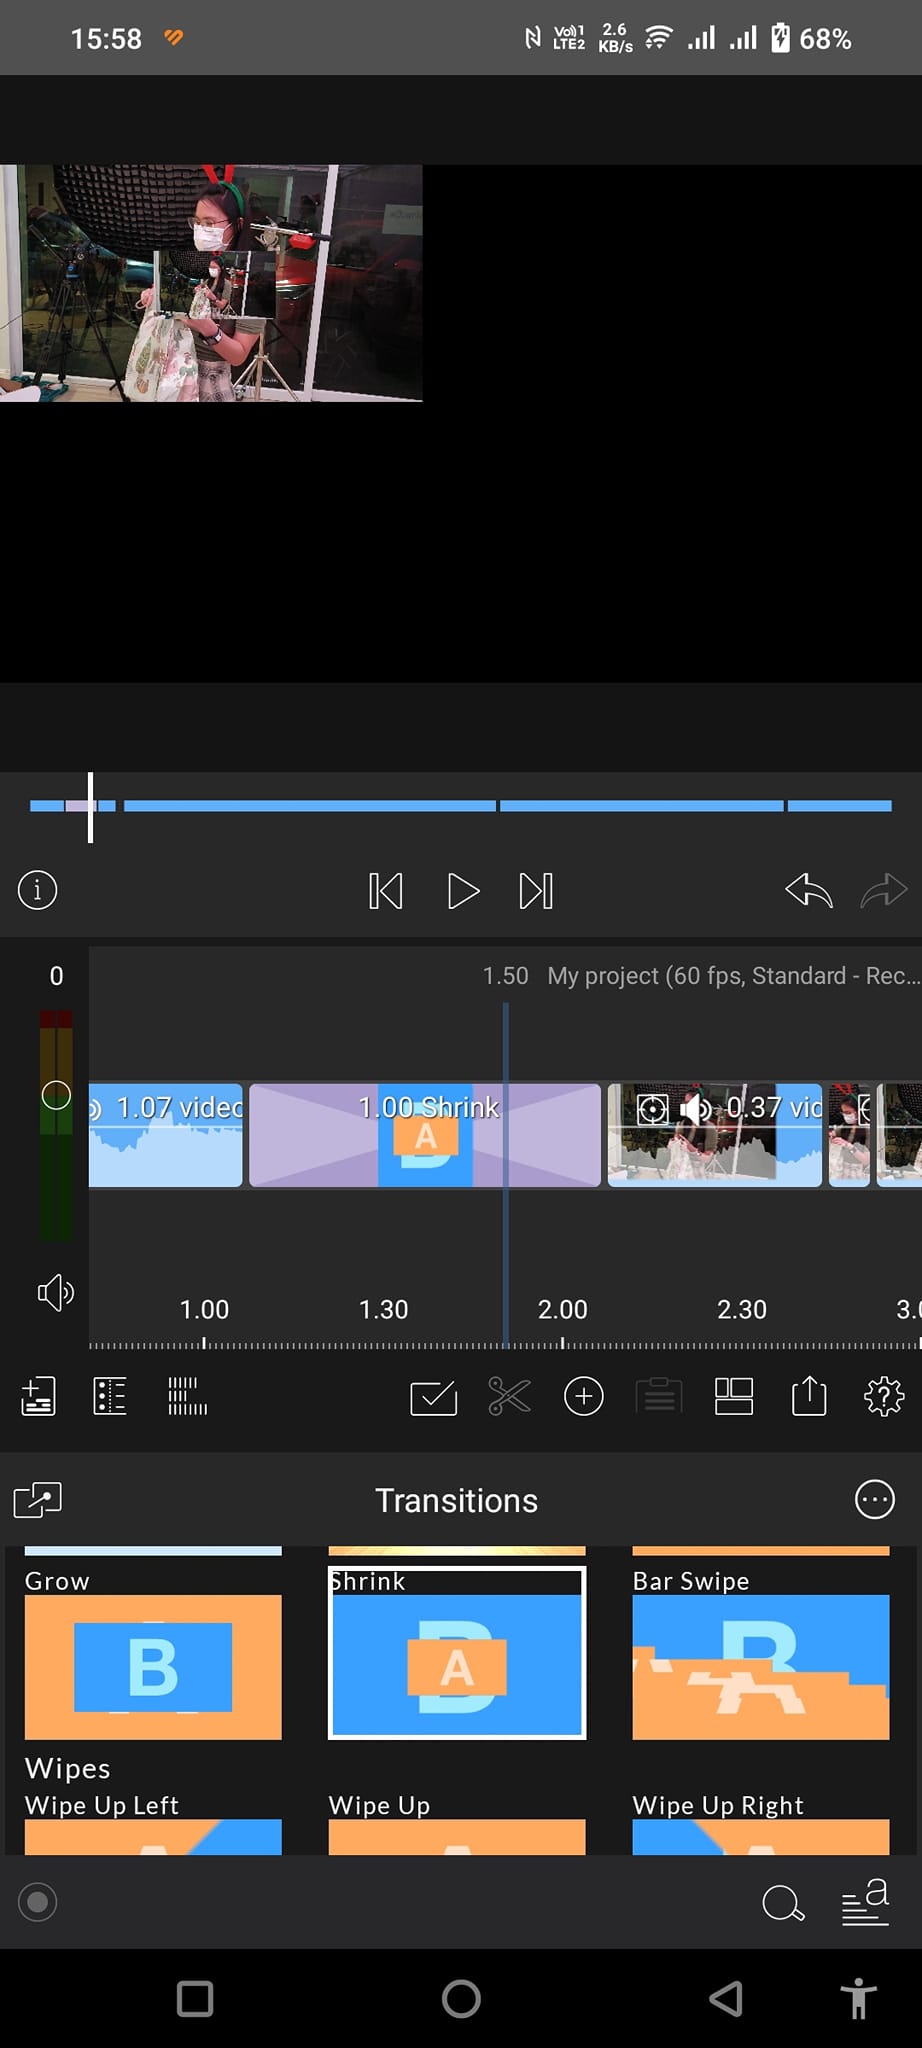The image size is (922, 2048).
Task: Skip to next clip
Action: (536, 891)
